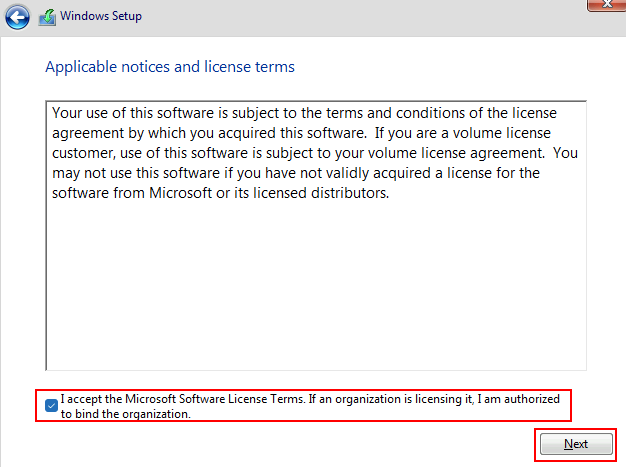
Task: Click the blank white area left of the Next button
Action: (x=279, y=444)
